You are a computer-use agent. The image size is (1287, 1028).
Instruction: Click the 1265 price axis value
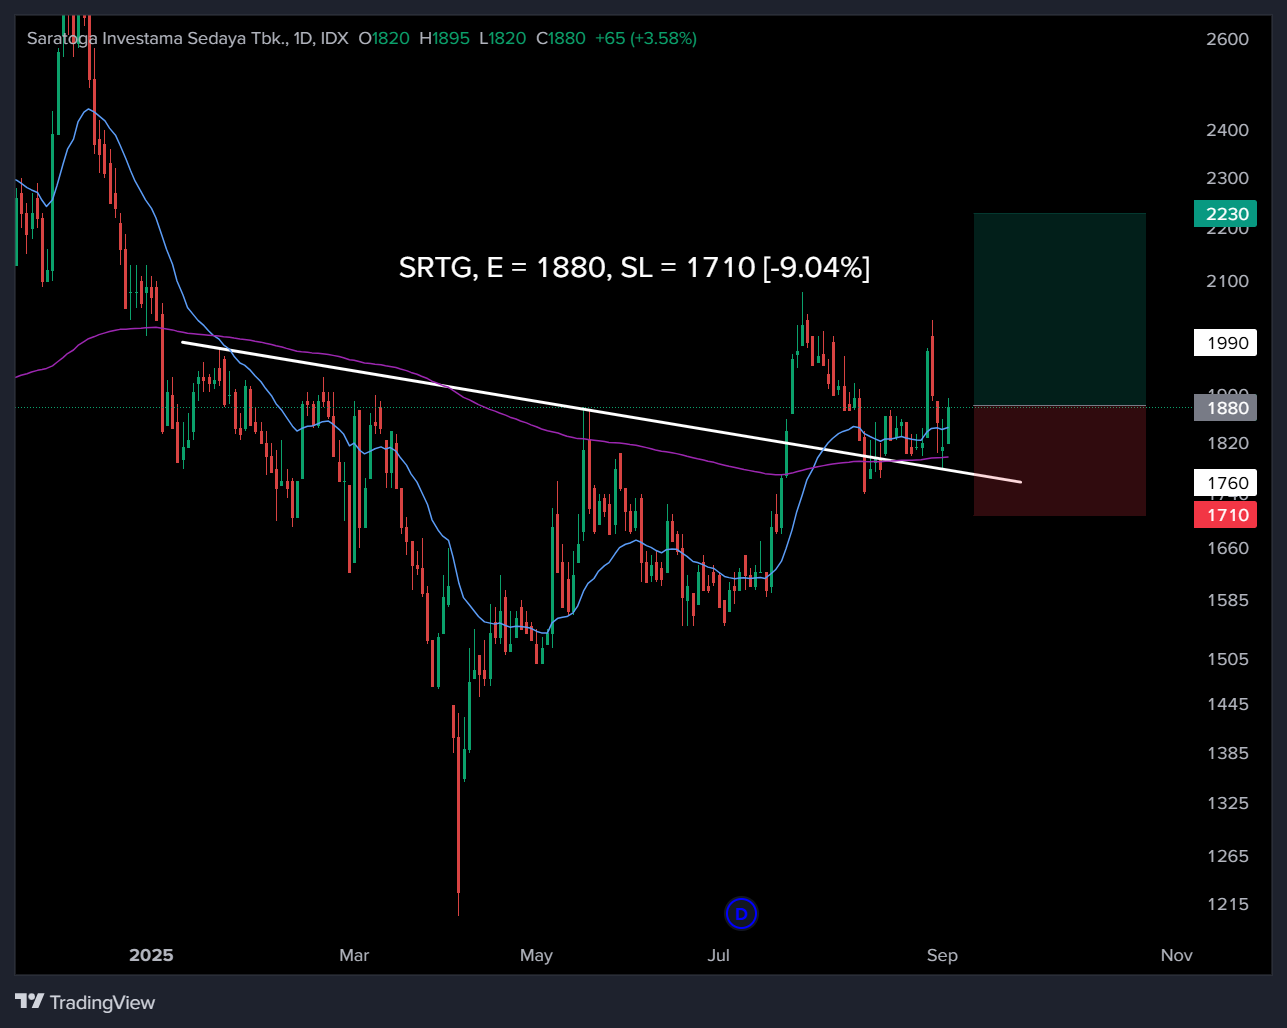tap(1227, 856)
